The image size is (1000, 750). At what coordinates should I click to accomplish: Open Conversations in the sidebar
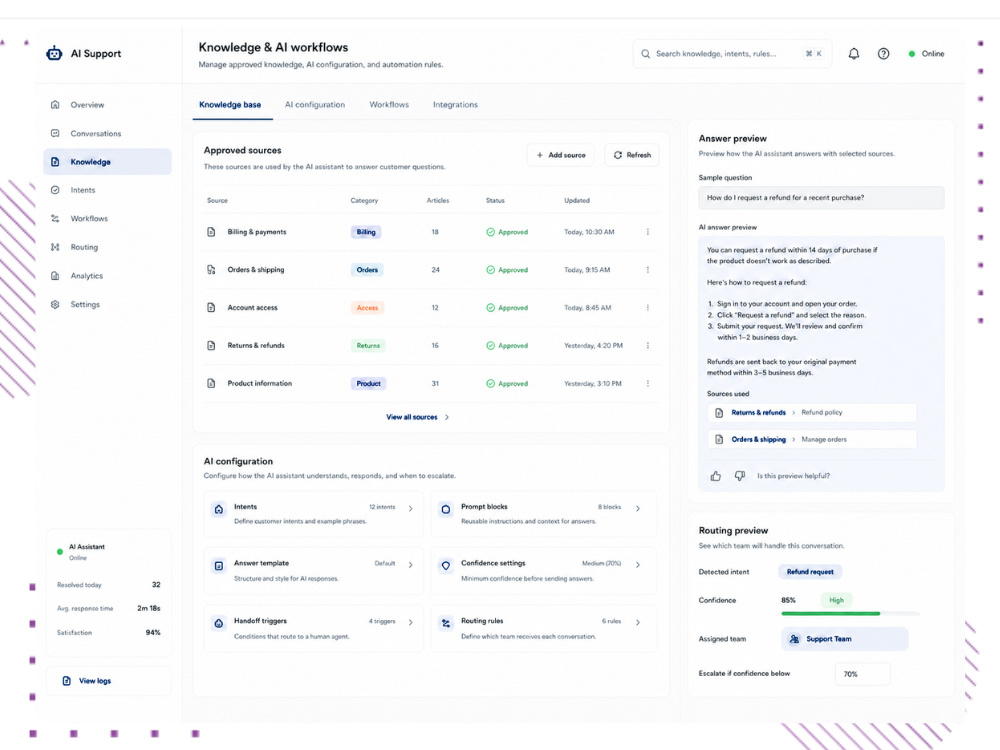(107, 133)
